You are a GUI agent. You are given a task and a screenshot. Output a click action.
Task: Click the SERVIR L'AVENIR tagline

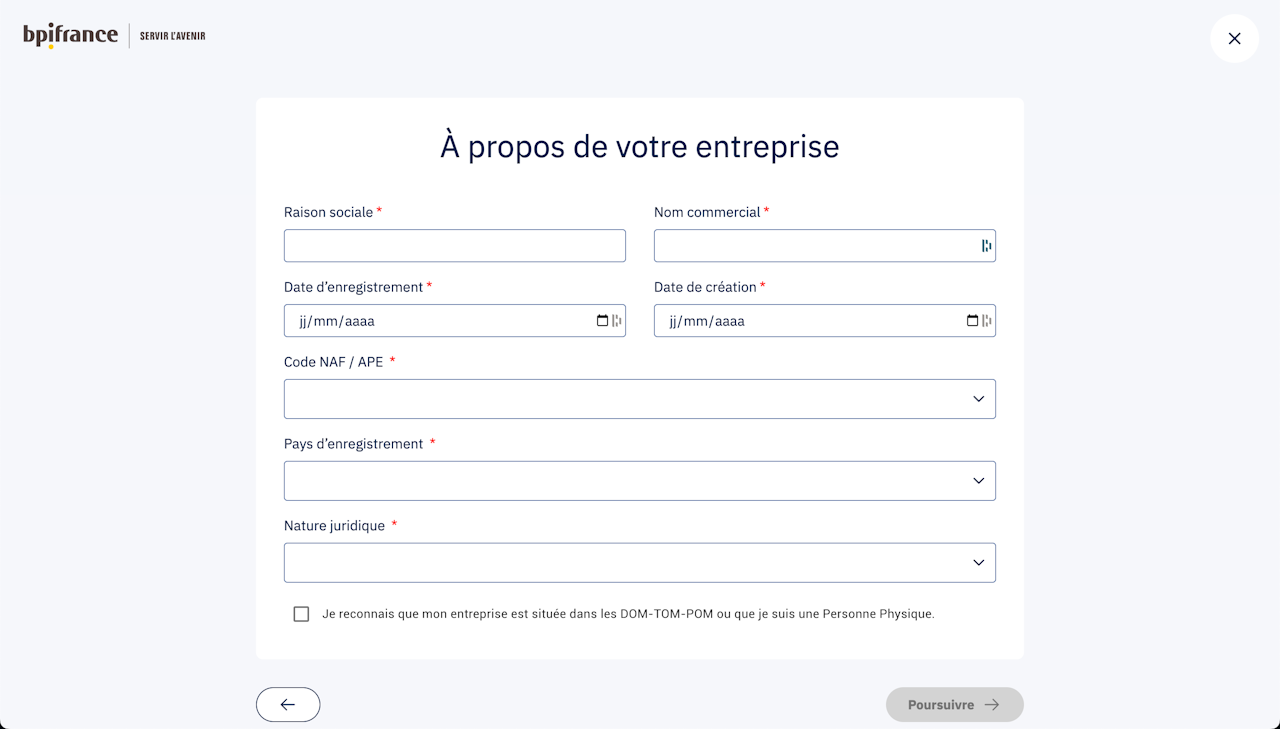coord(172,36)
